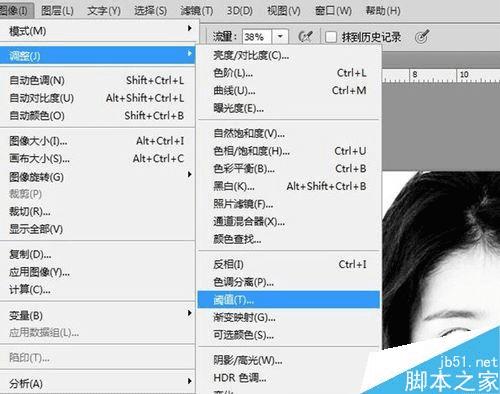Select 色调分离(P)... adjustment
The image size is (500, 394).
click(289, 282)
